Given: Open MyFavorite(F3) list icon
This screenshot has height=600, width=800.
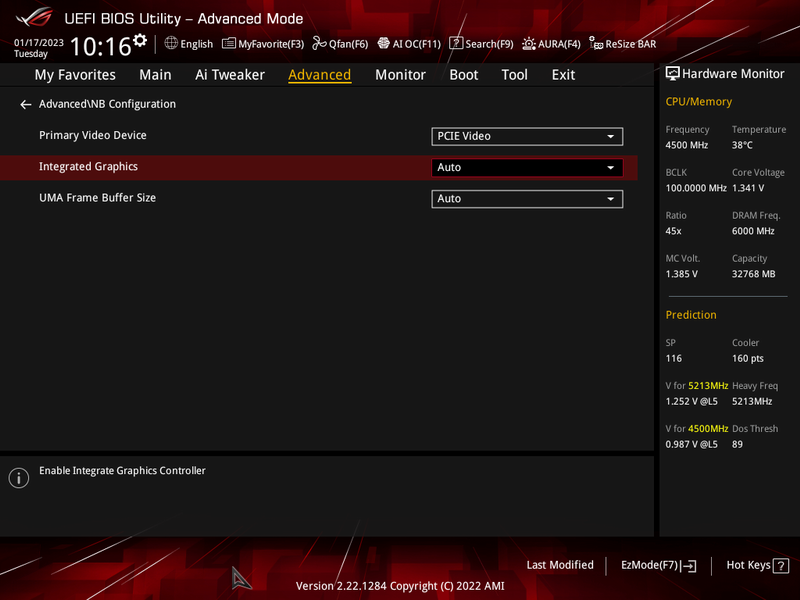Looking at the screenshot, I should point(229,43).
